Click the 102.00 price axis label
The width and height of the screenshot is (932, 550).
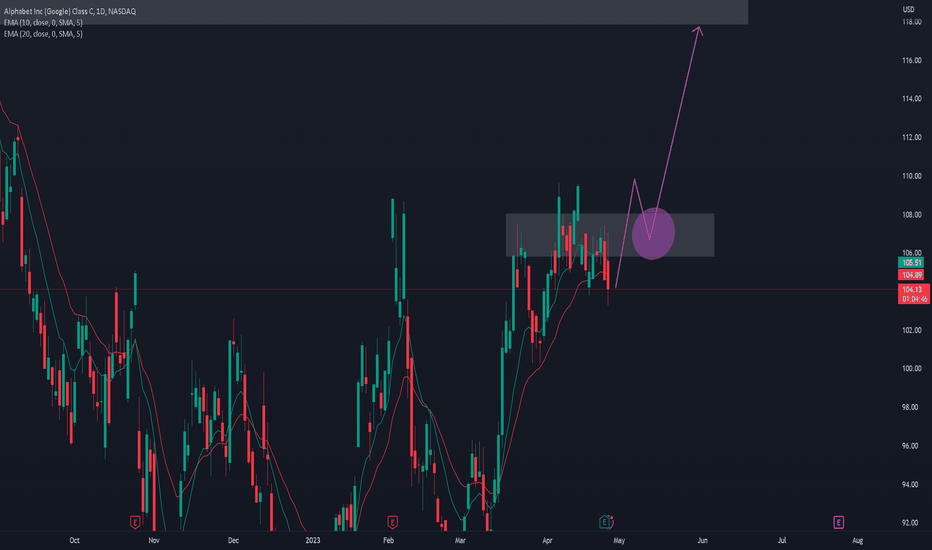pyautogui.click(x=912, y=330)
